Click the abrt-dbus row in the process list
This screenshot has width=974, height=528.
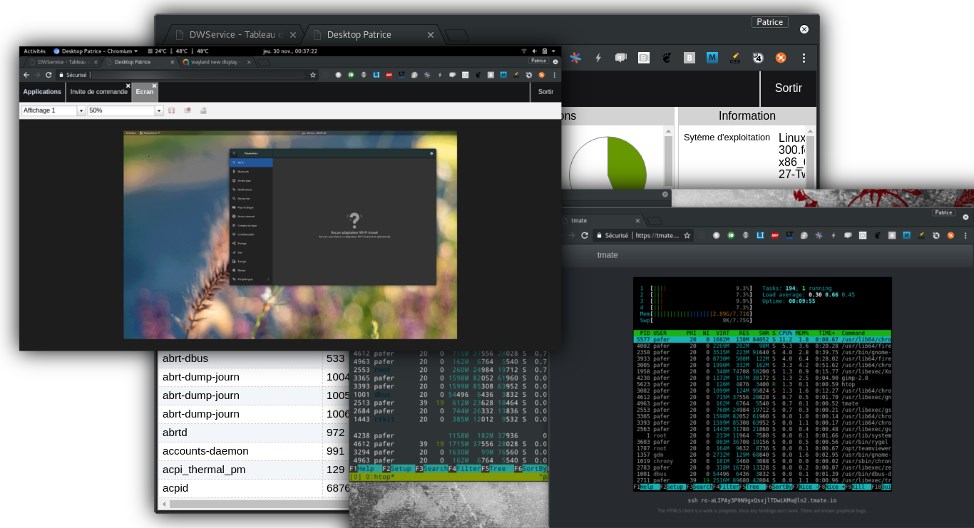(253, 358)
